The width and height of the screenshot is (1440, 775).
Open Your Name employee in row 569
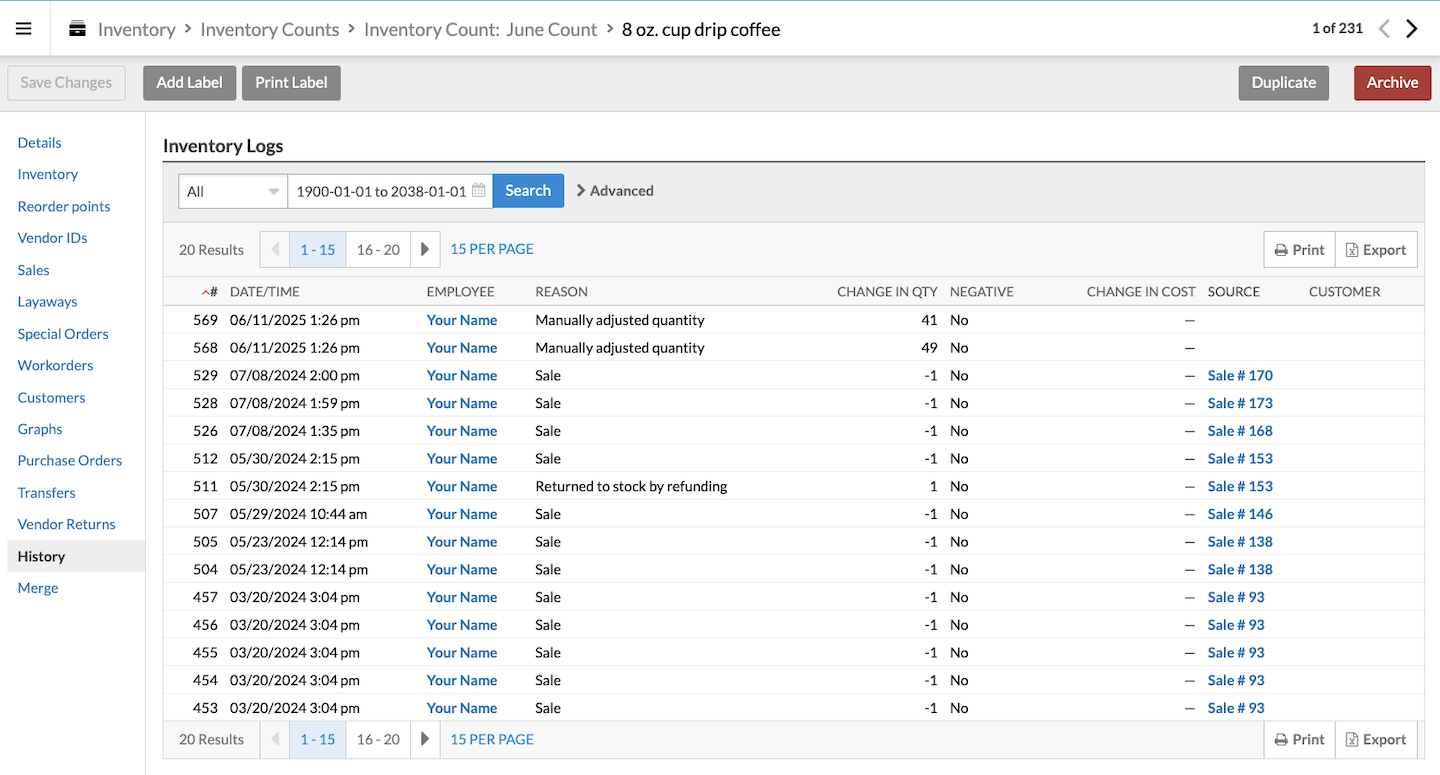click(462, 320)
